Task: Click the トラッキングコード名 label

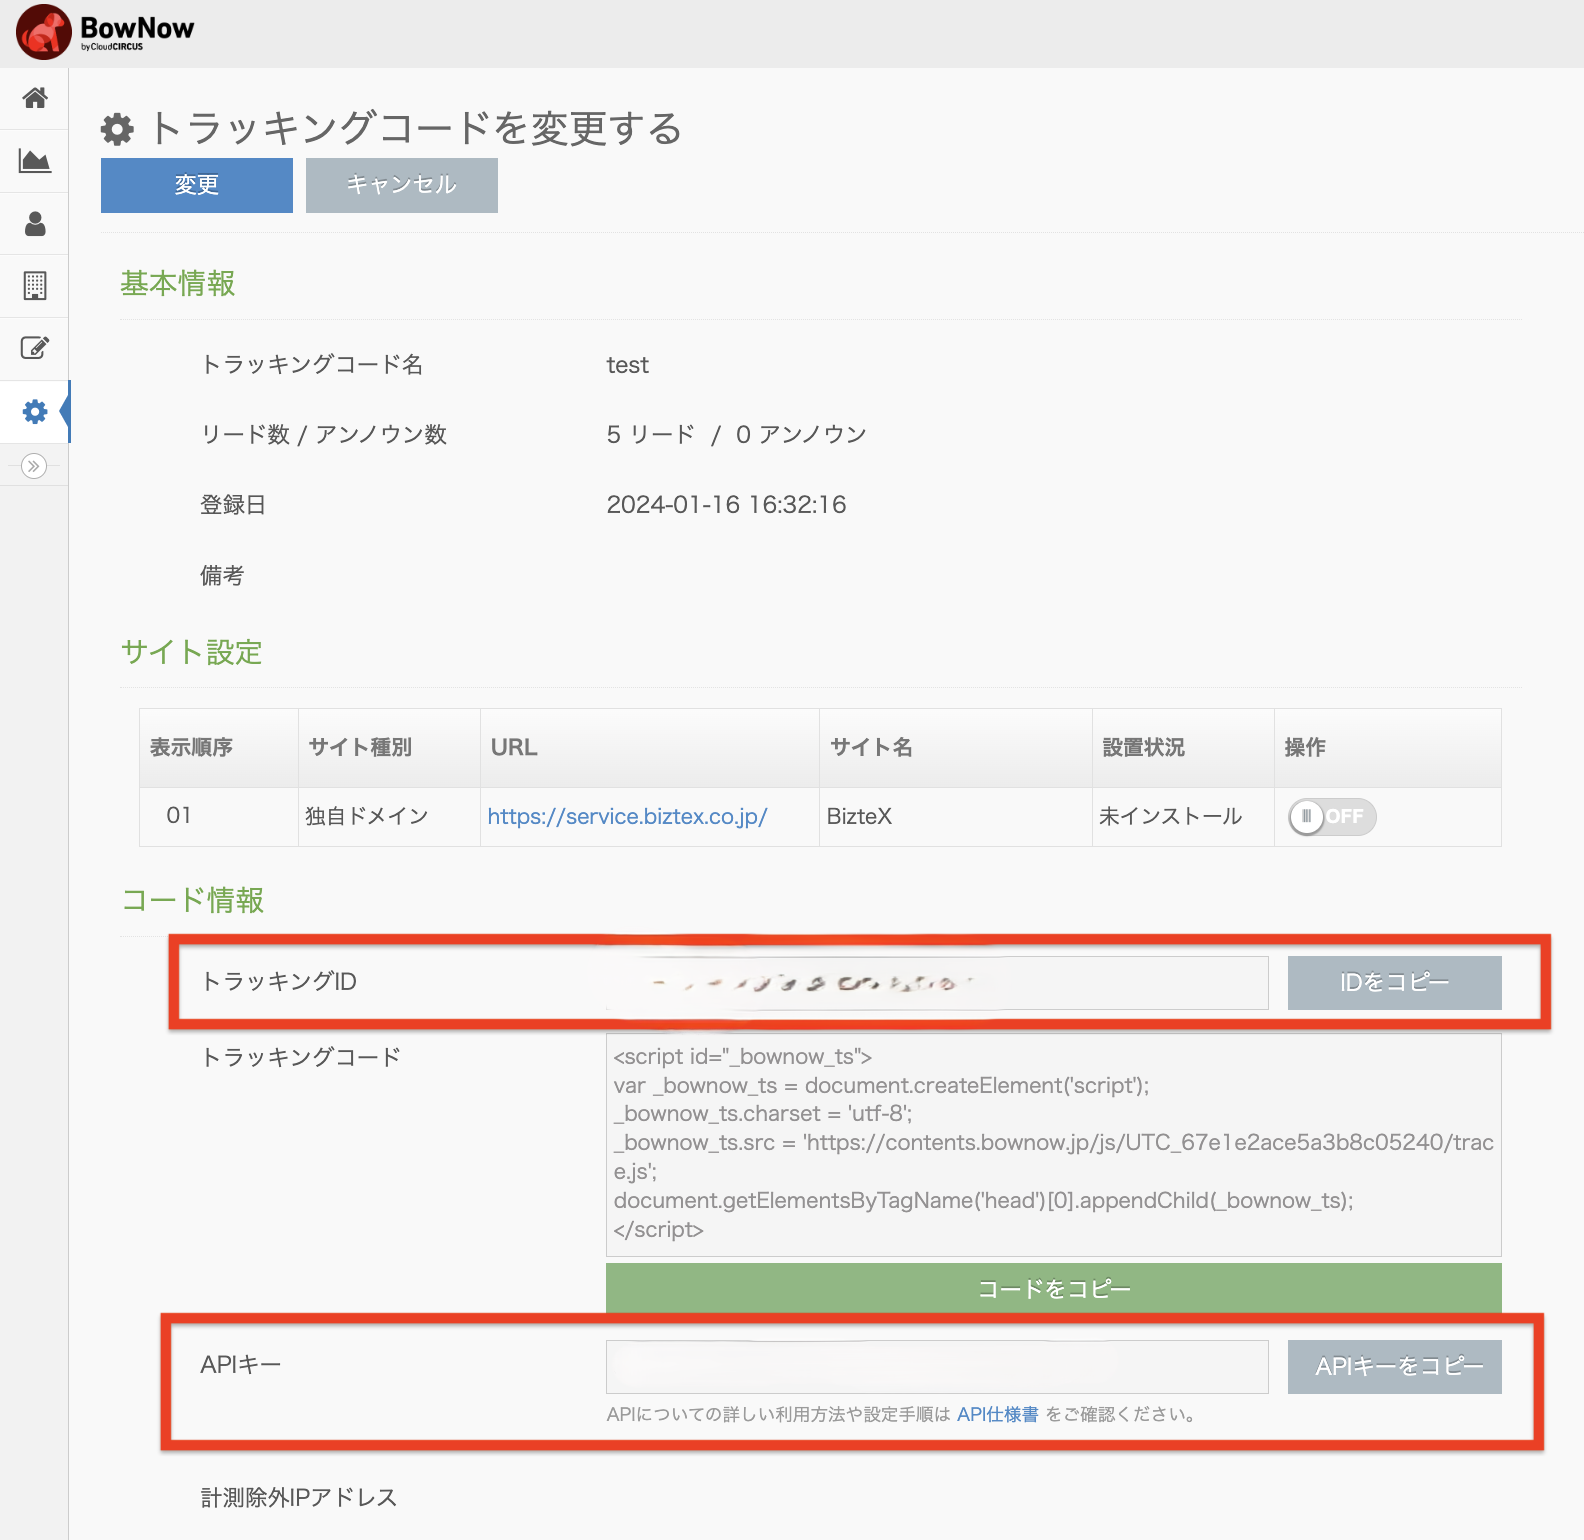Action: pyautogui.click(x=312, y=364)
